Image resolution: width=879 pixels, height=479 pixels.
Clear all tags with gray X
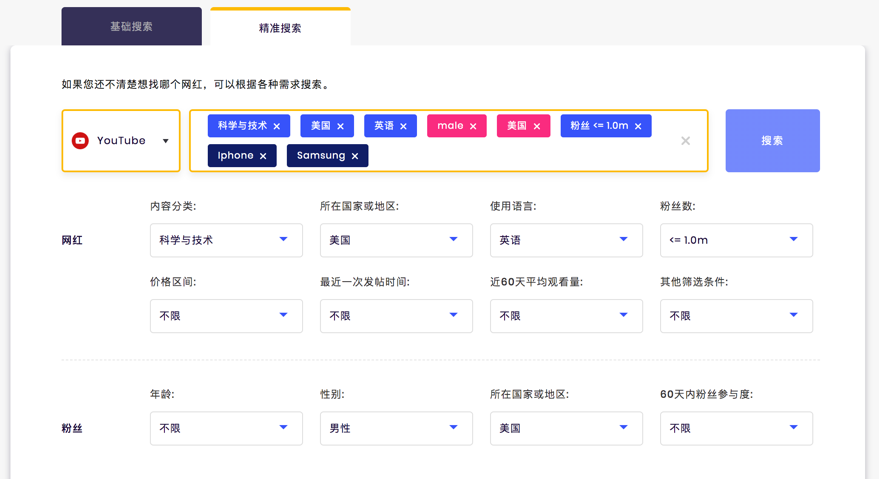685,141
